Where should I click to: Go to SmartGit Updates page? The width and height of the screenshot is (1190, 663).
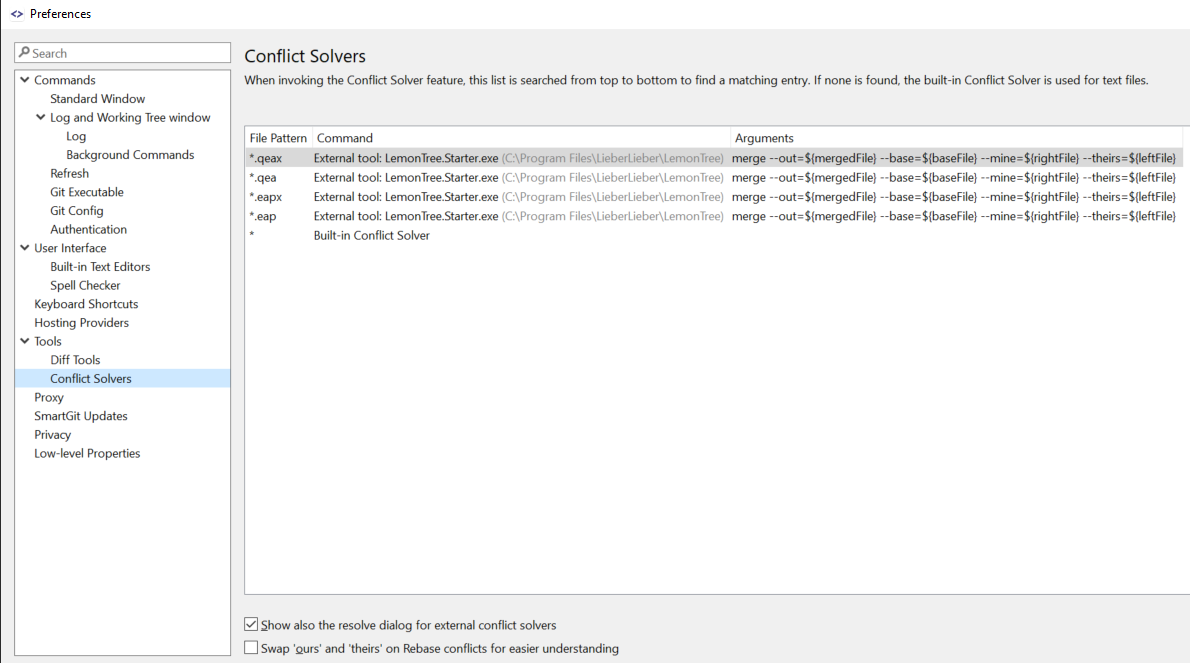coord(80,416)
